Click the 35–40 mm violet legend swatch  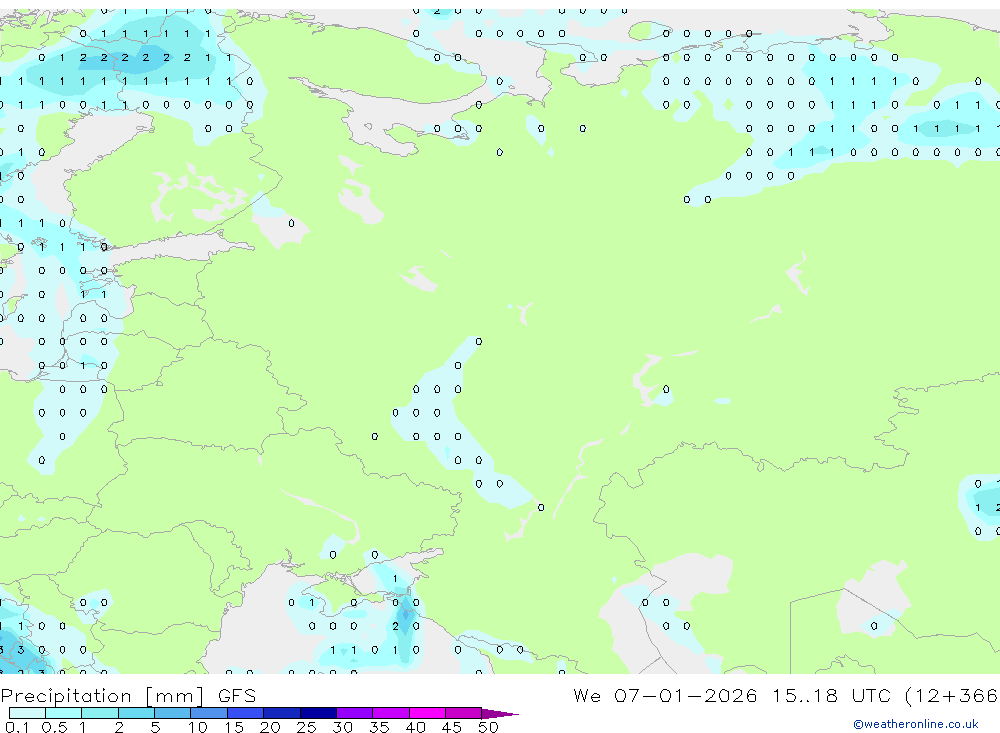[390, 713]
